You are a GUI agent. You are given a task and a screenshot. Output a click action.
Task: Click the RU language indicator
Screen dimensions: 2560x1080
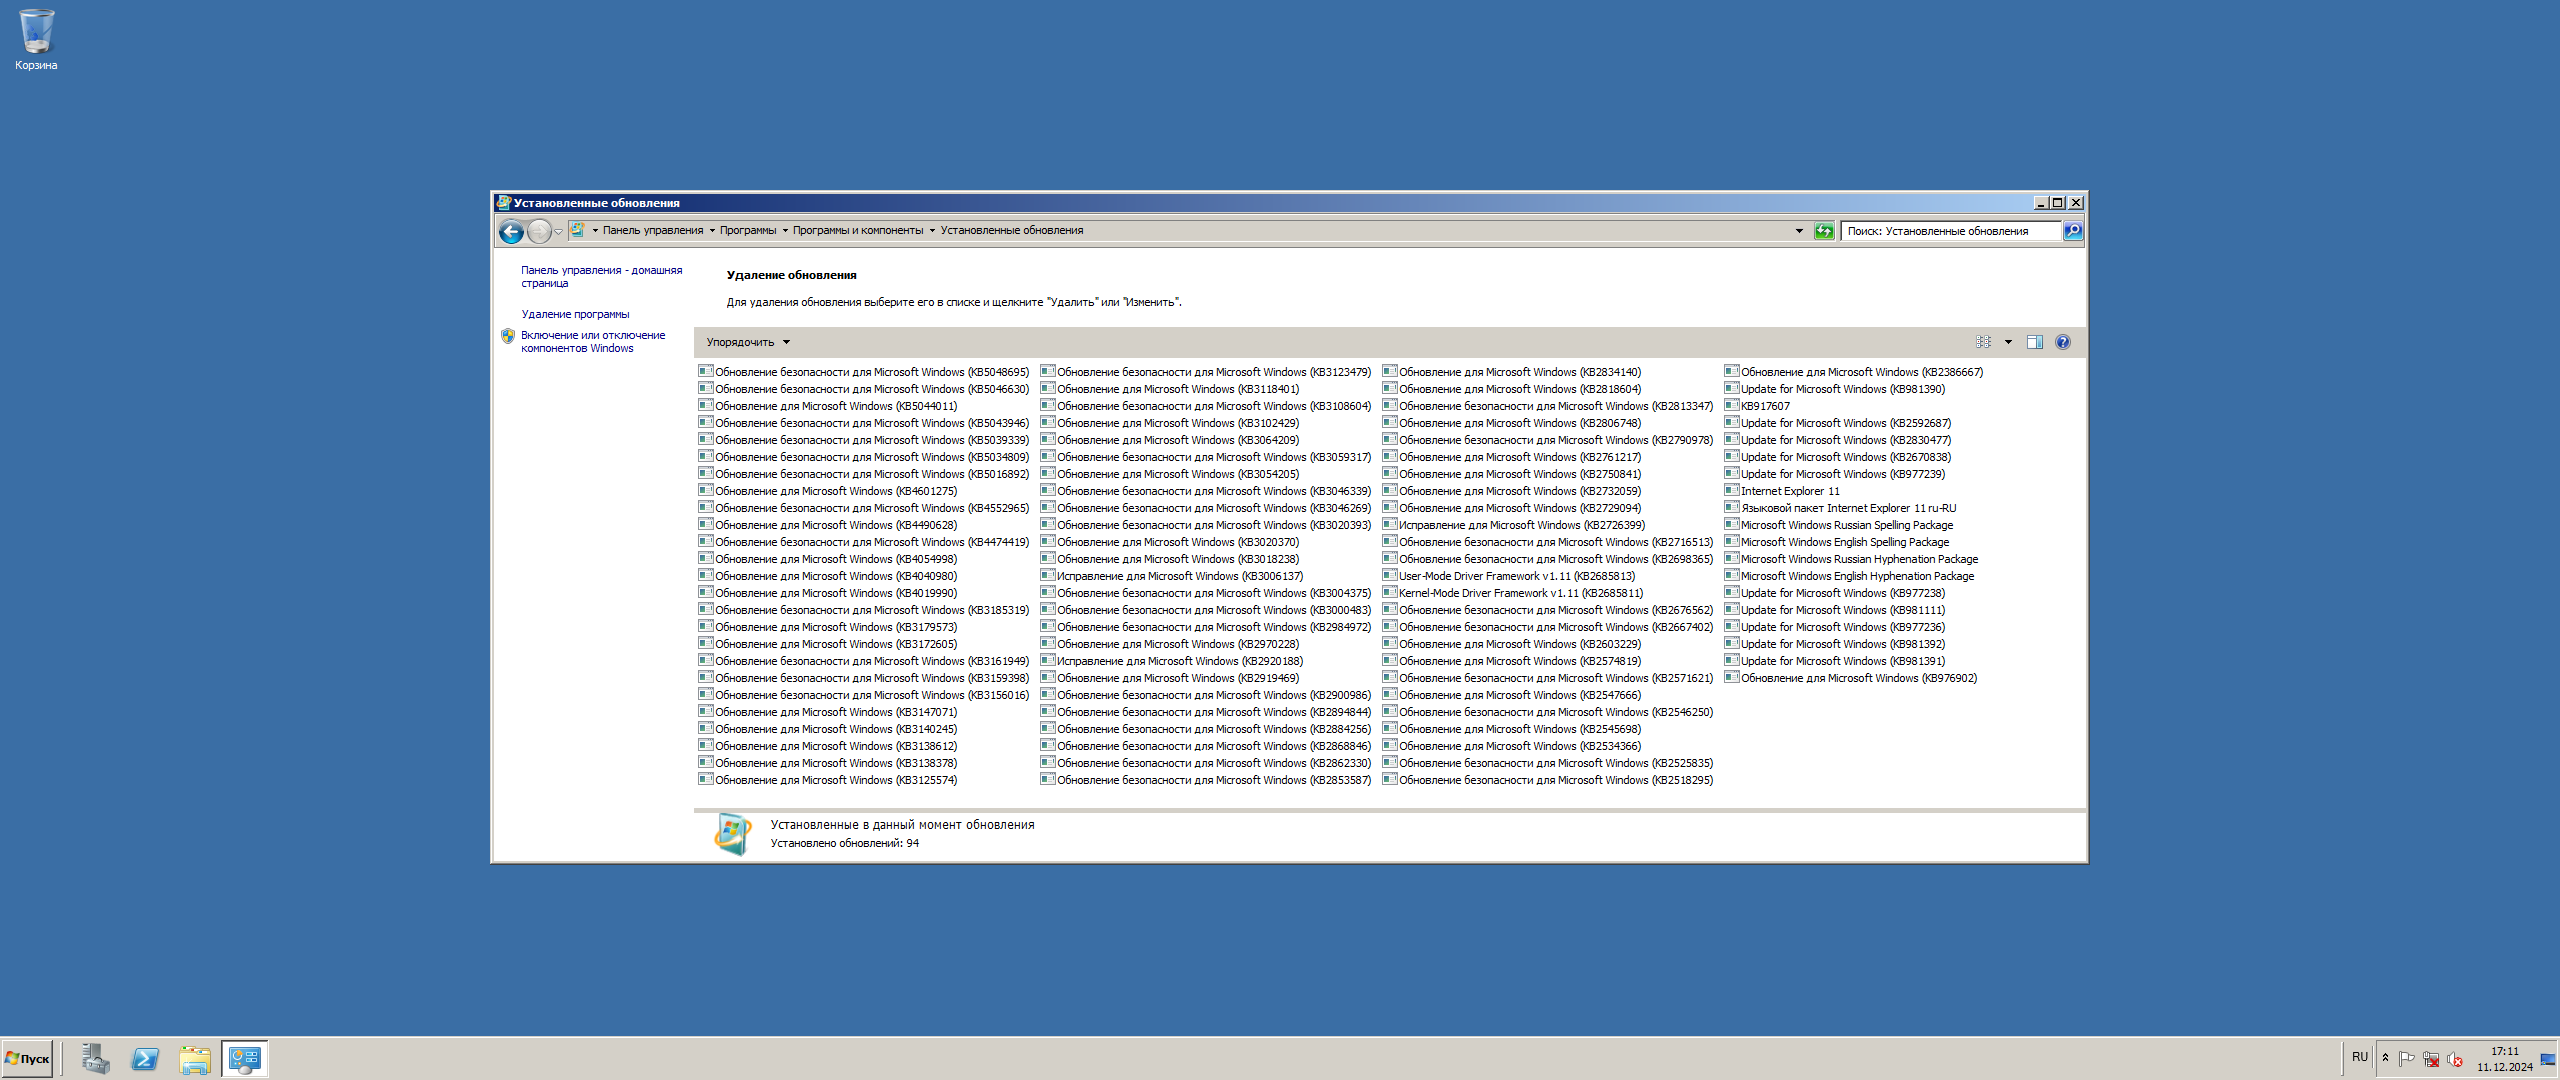click(2360, 1058)
